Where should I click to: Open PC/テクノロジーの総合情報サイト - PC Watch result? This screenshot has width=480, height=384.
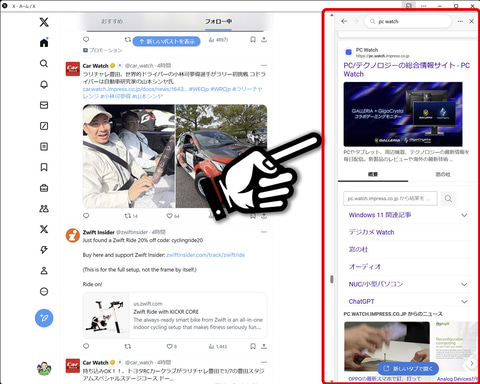tap(407, 69)
